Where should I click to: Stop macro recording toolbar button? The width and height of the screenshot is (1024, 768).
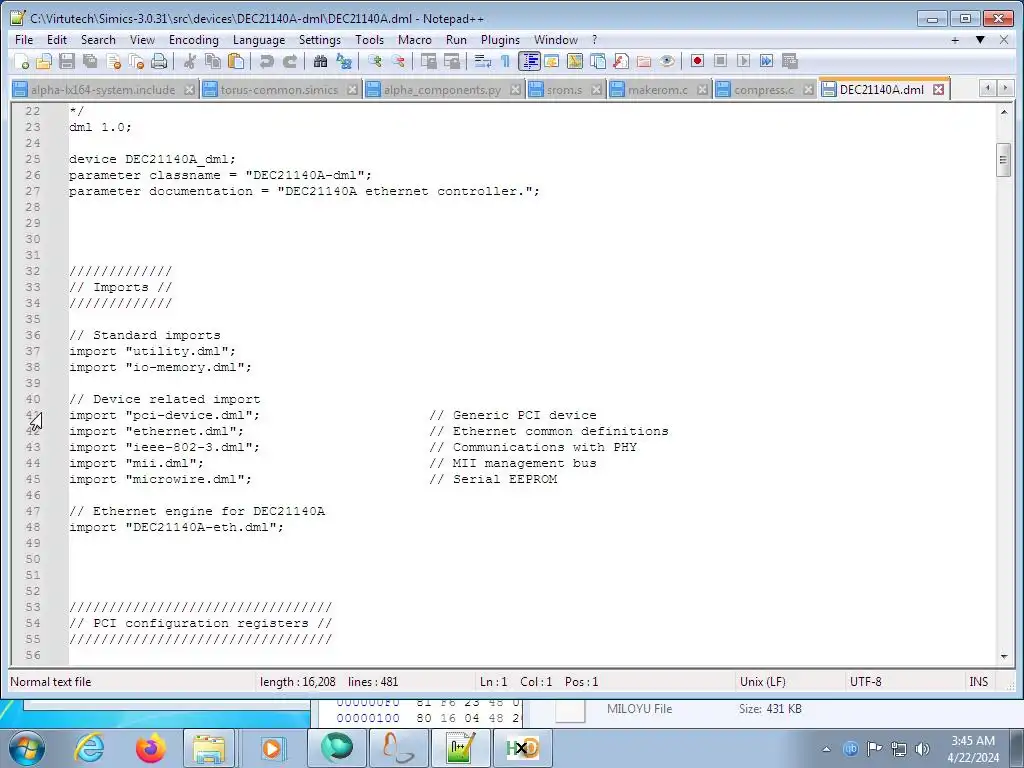[720, 61]
